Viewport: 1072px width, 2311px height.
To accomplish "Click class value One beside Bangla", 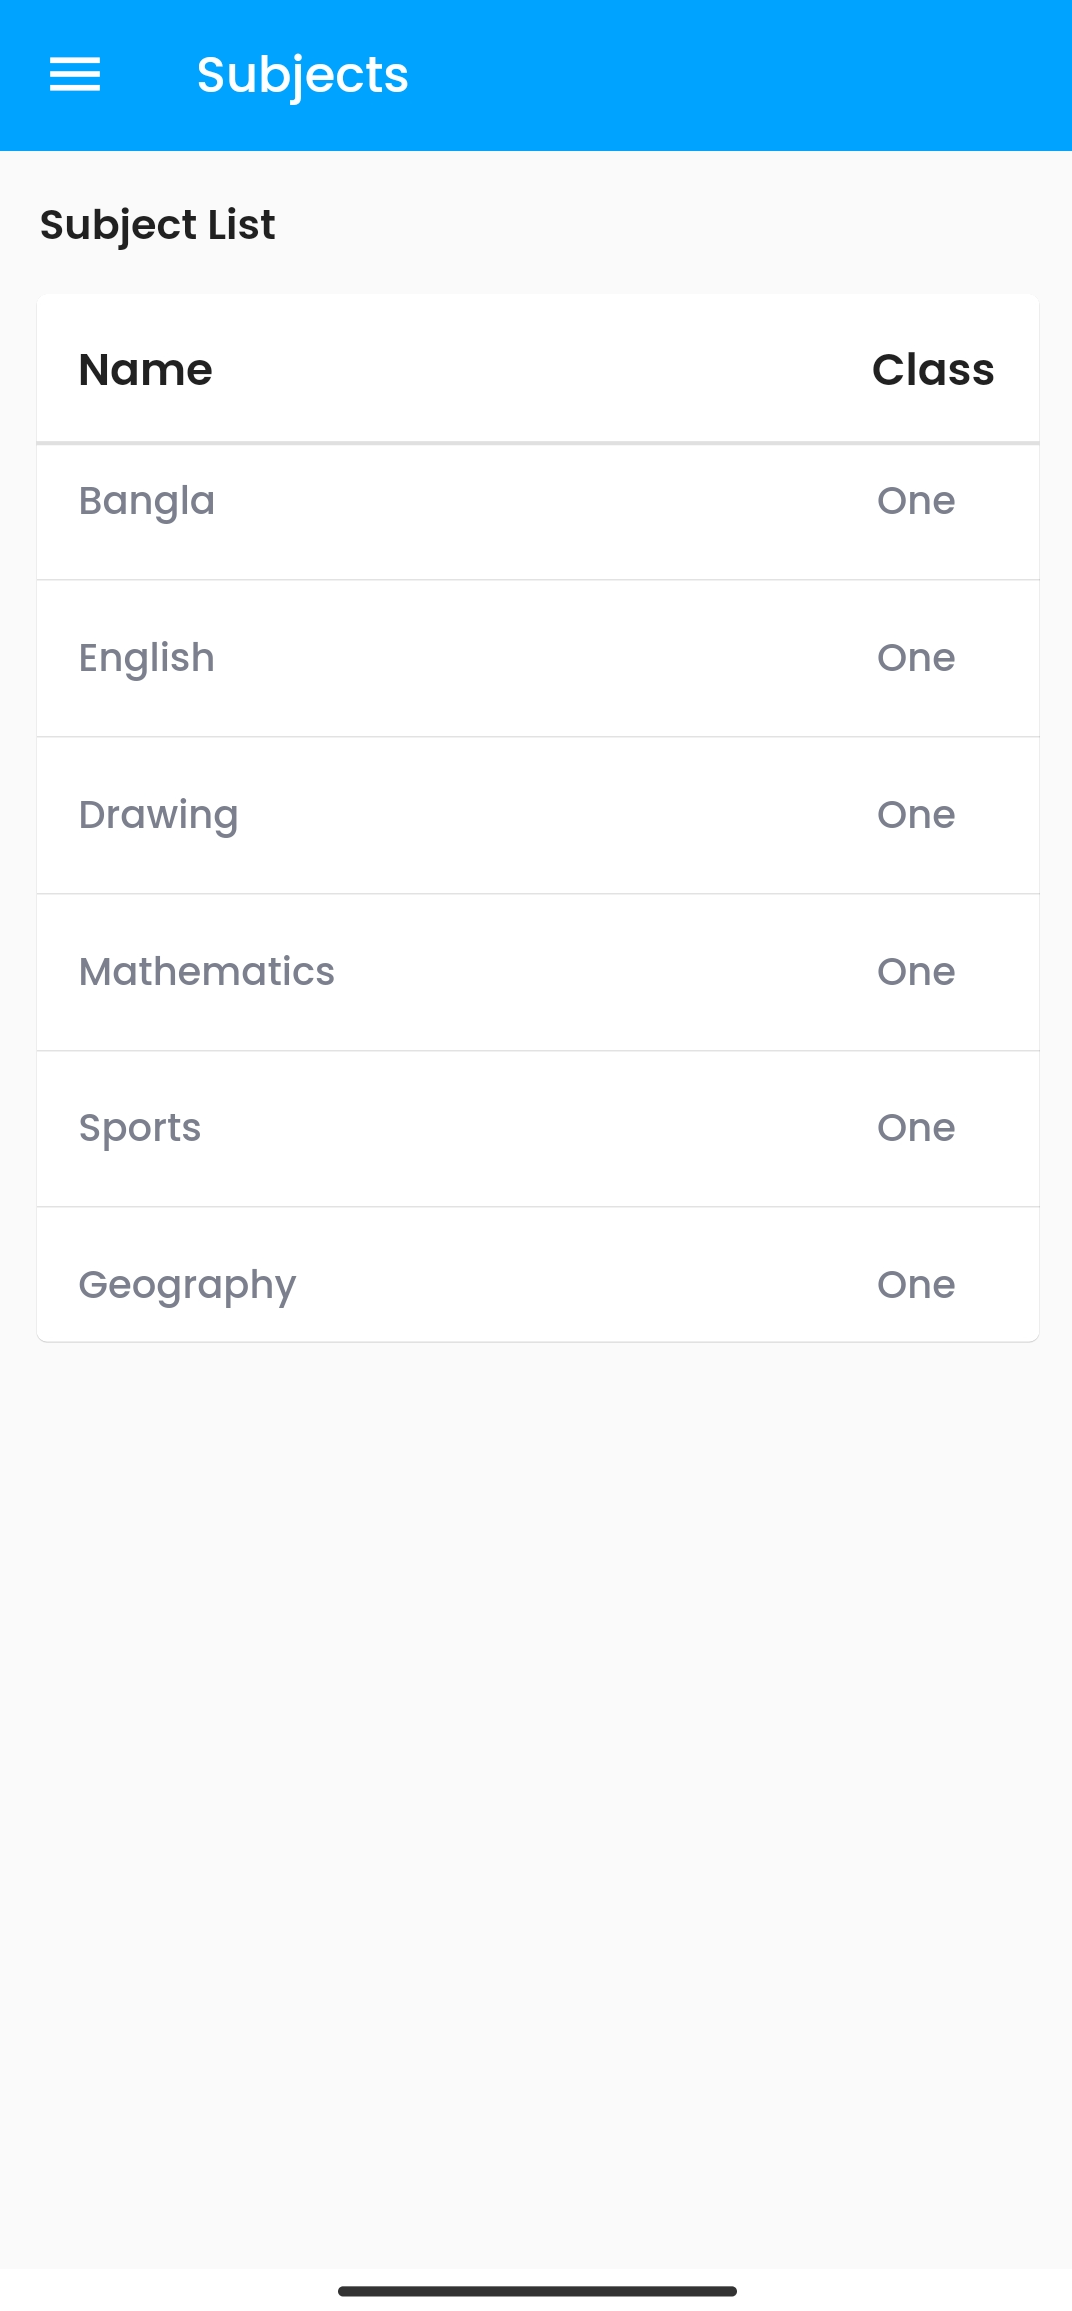I will (916, 501).
